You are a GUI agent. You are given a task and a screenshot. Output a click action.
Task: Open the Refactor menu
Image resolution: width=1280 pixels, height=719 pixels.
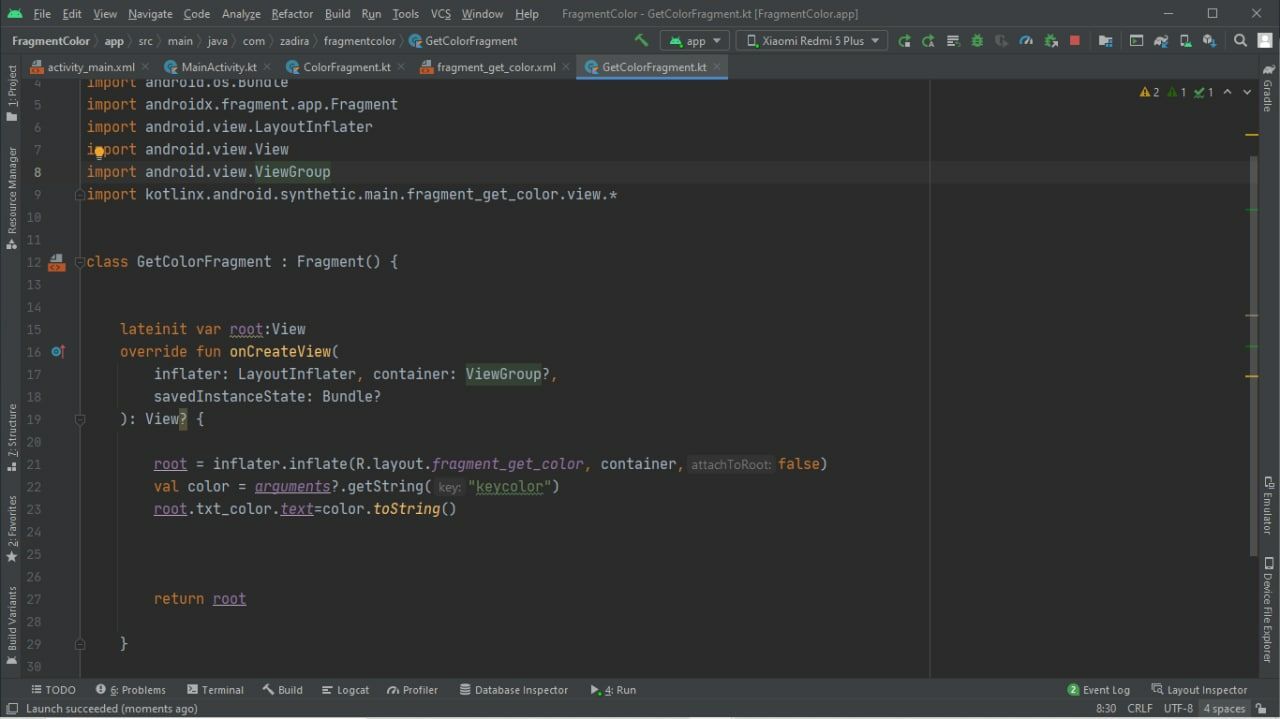coord(292,14)
